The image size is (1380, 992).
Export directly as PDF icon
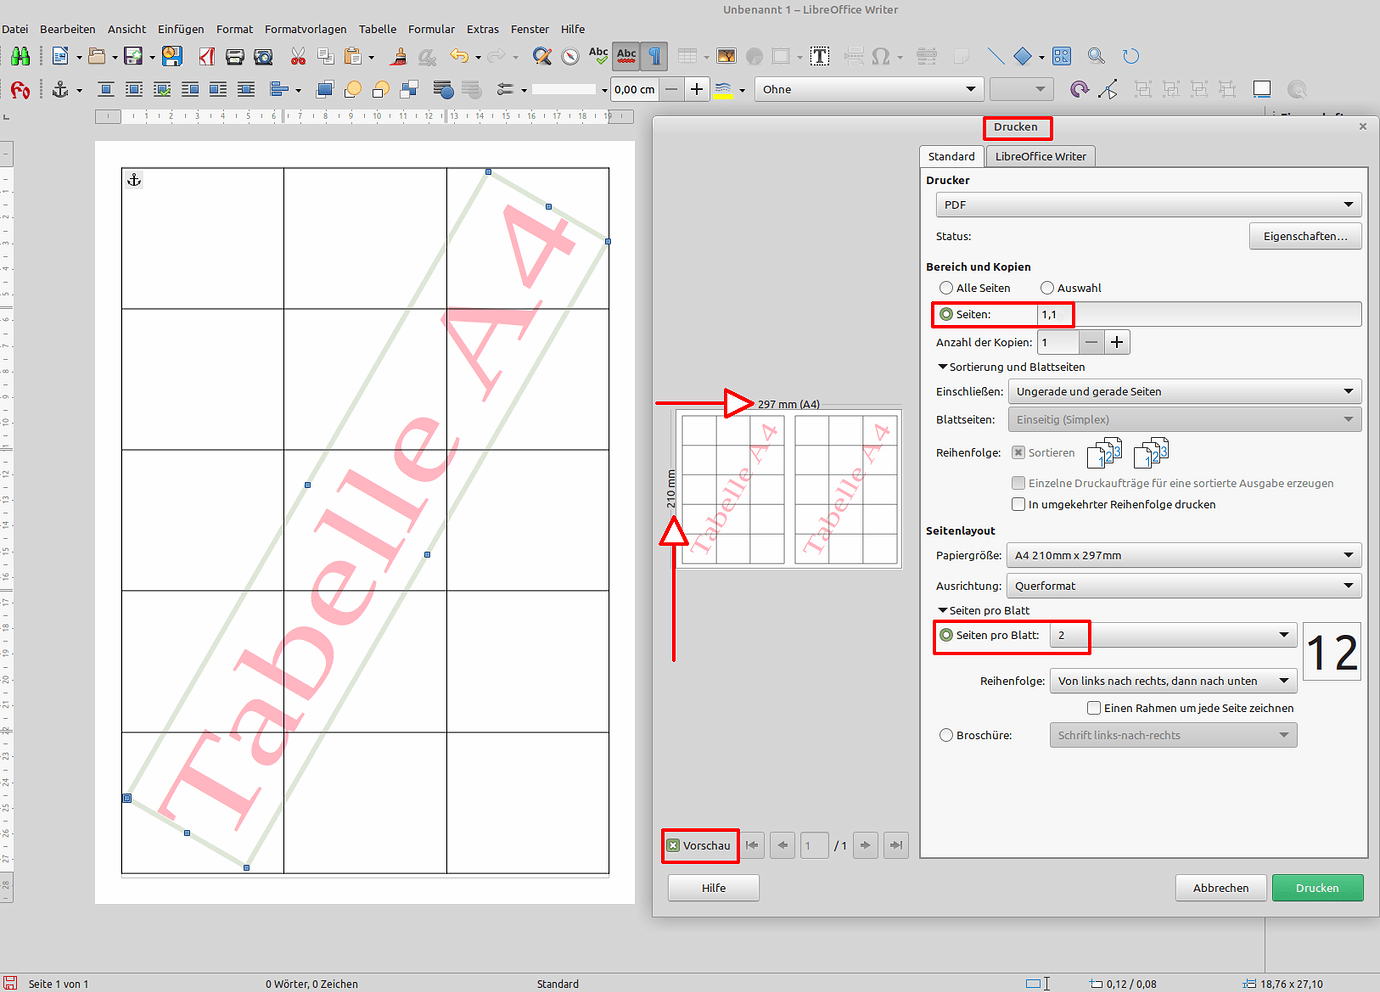point(207,56)
